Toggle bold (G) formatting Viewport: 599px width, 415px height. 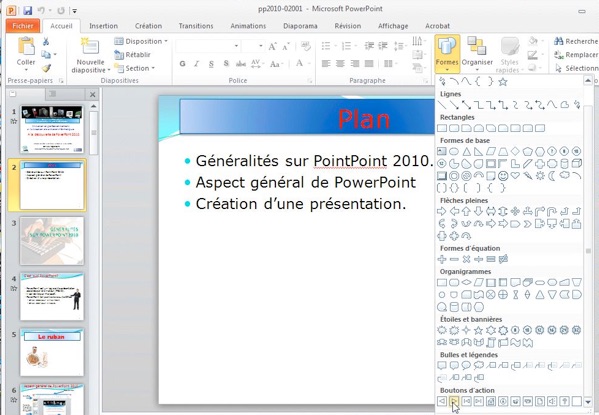pyautogui.click(x=183, y=64)
